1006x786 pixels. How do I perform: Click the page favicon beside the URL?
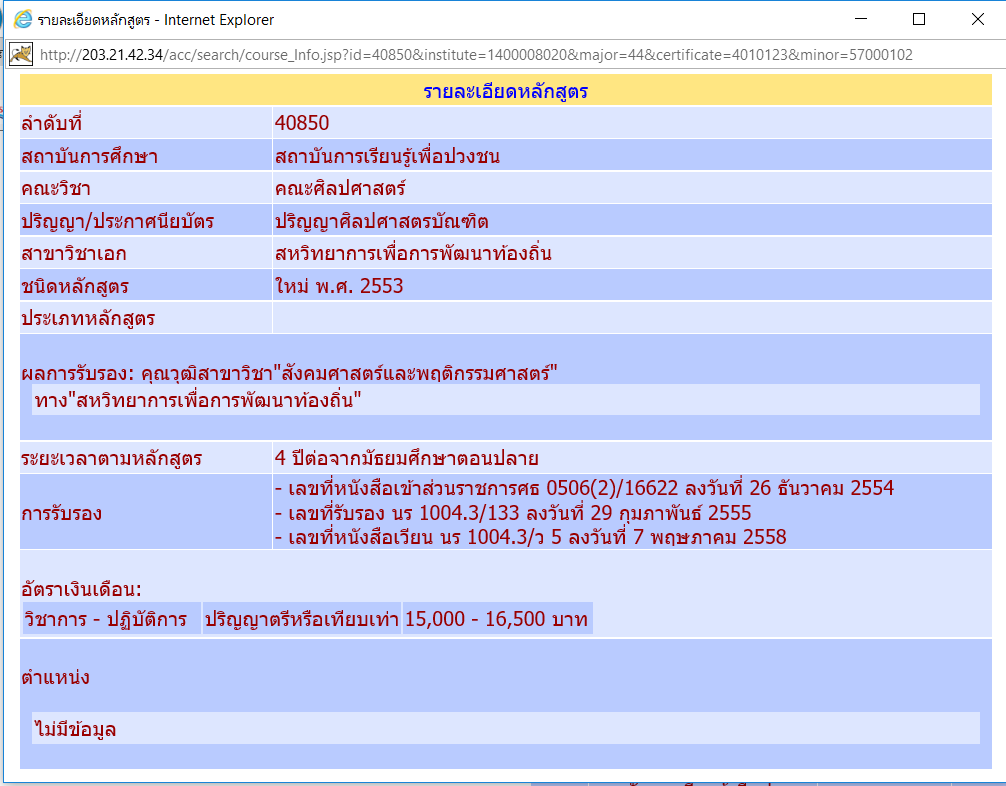21,54
